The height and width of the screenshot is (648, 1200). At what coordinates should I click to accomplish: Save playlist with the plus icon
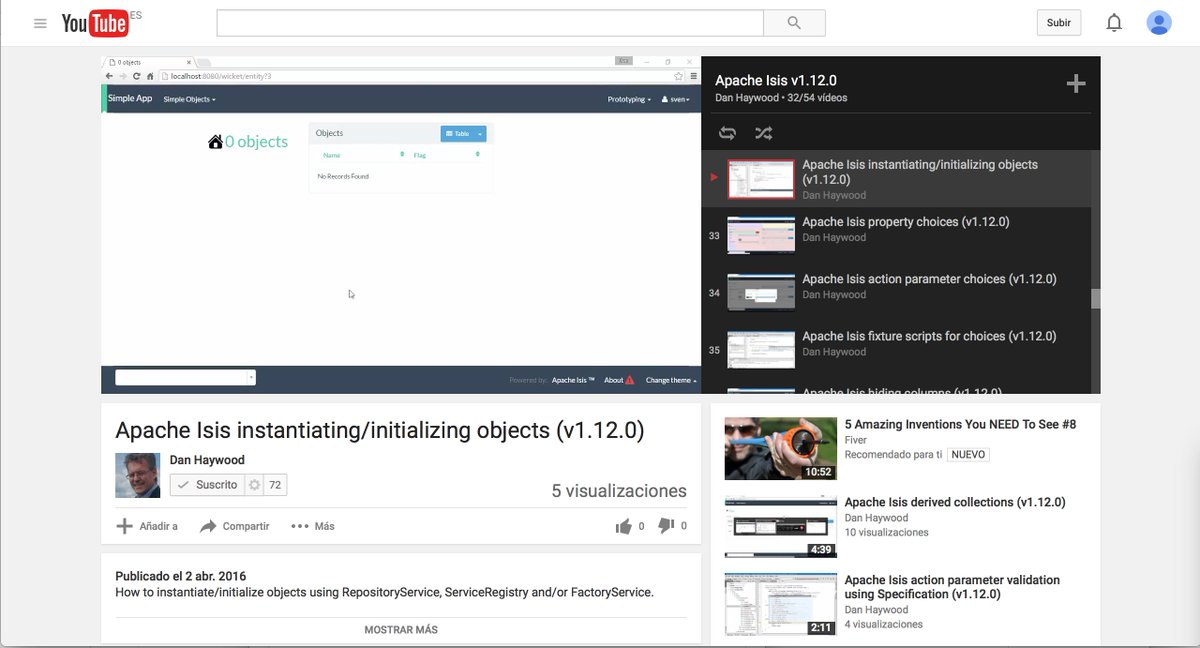click(x=1076, y=84)
